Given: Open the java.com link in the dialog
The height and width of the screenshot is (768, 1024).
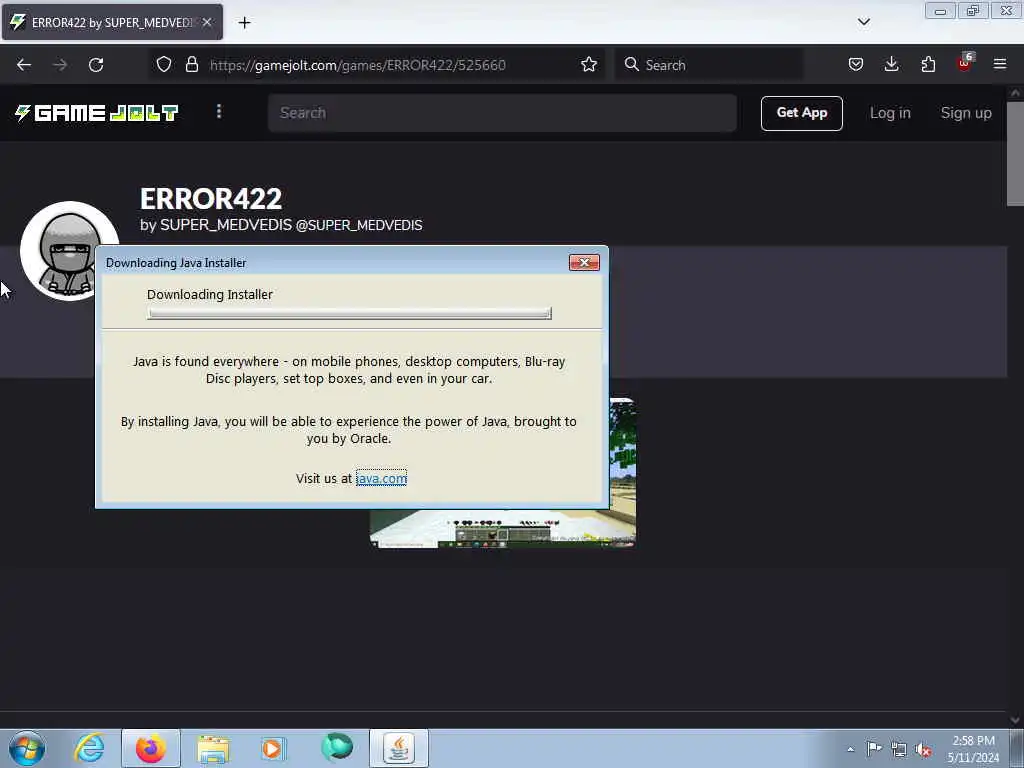Looking at the screenshot, I should pos(381,479).
